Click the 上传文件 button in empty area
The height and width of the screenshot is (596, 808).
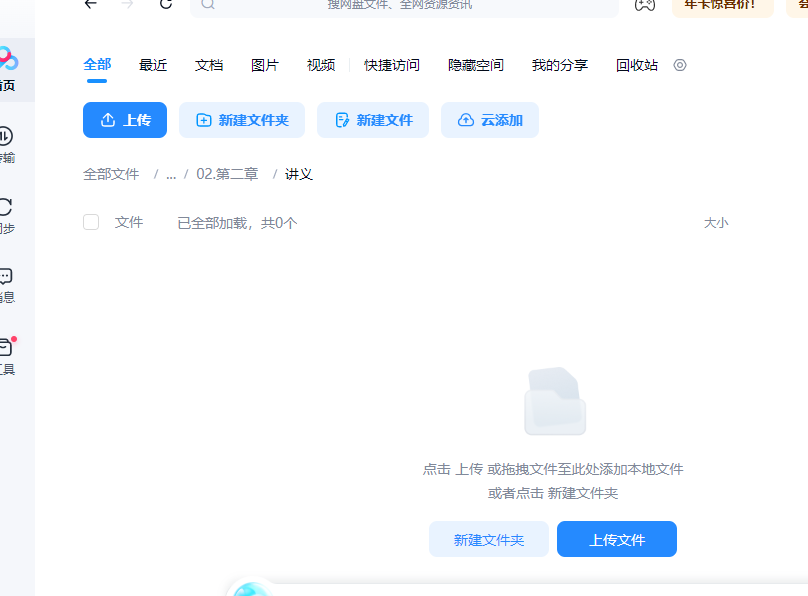point(616,539)
